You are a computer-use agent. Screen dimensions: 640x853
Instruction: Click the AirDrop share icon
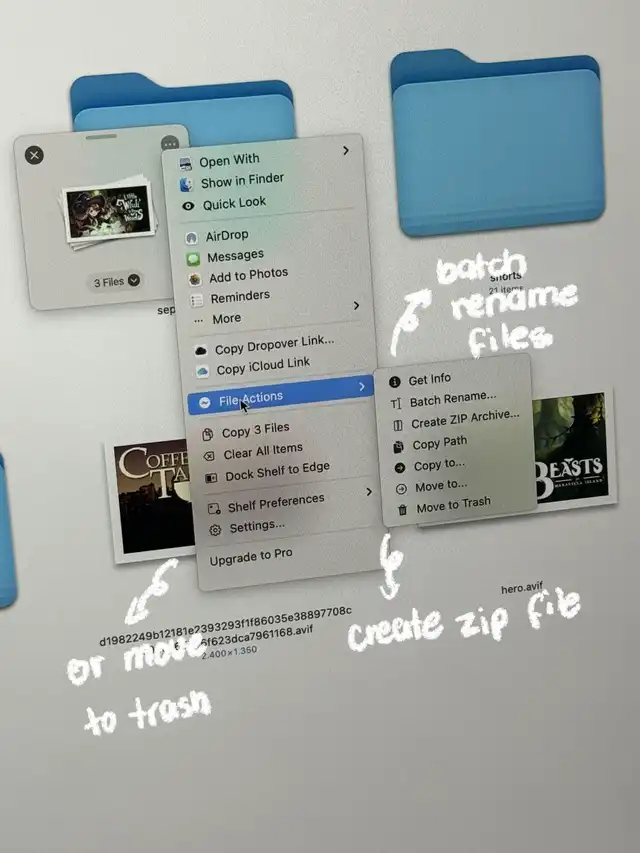coord(191,237)
